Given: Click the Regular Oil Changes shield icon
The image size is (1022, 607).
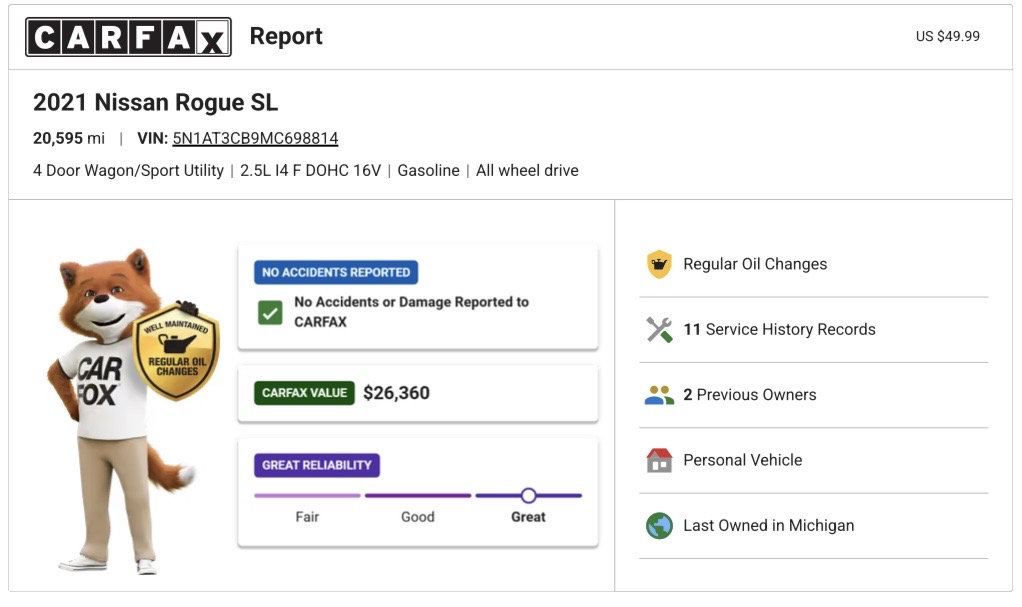Looking at the screenshot, I should click(659, 264).
